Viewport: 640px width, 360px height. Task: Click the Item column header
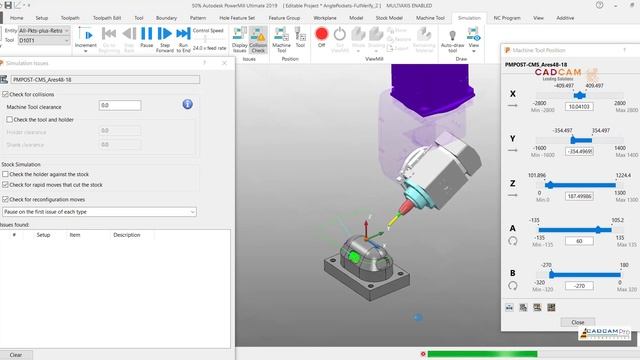pos(75,235)
